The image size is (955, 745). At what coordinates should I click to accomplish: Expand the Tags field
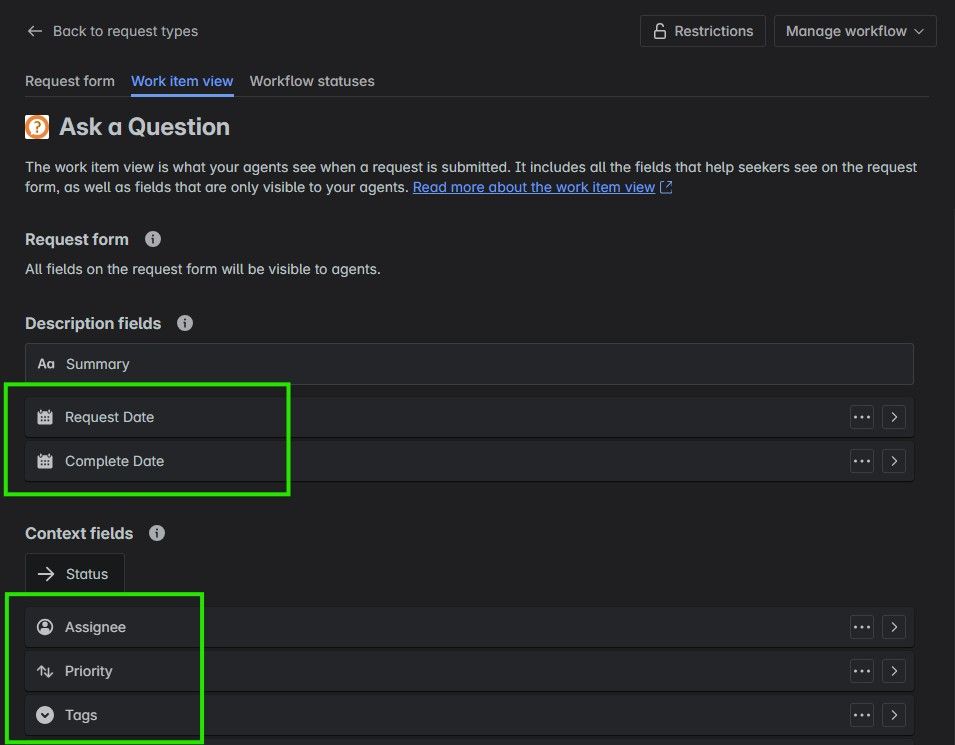point(893,715)
